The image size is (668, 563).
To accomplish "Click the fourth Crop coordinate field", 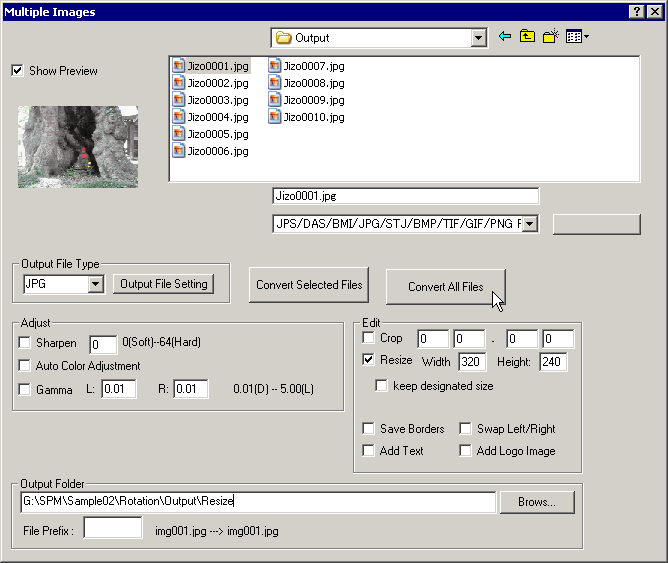I will pyautogui.click(x=558, y=339).
